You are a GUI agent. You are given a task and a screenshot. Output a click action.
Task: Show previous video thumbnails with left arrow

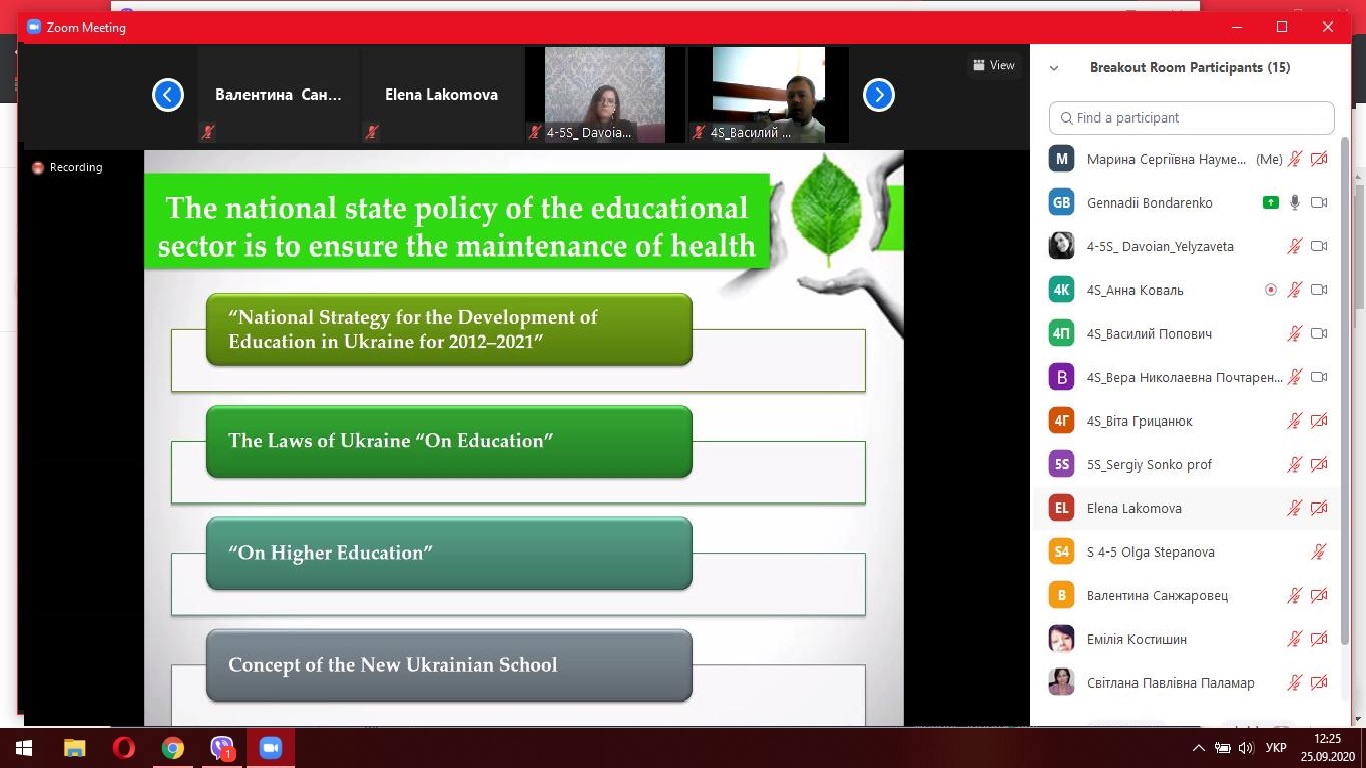[x=168, y=95]
